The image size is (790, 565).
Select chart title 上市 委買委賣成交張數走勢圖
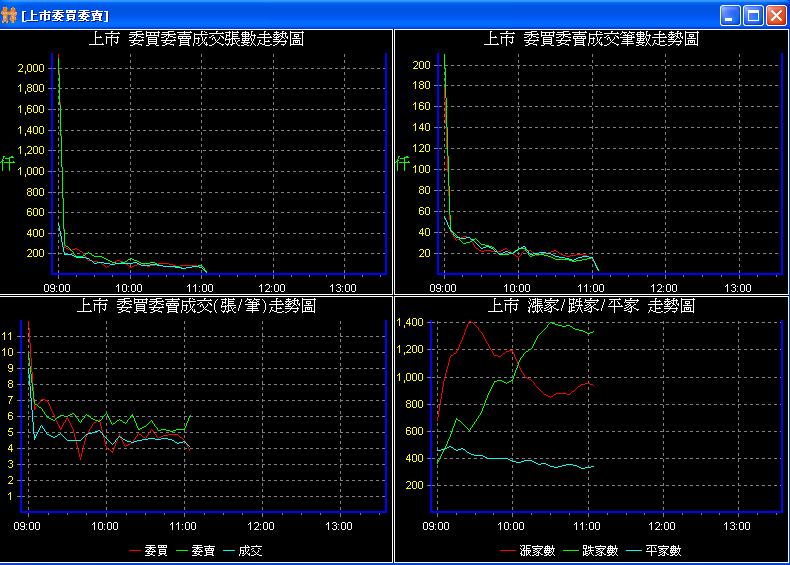click(196, 39)
